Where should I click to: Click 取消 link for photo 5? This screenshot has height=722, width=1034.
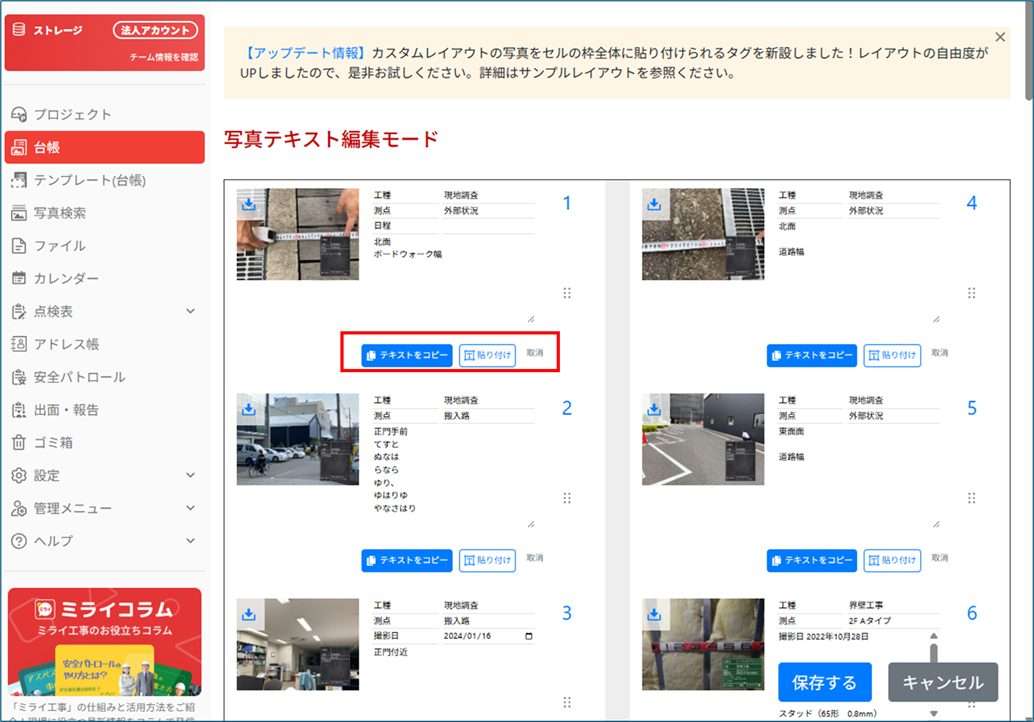coord(940,558)
